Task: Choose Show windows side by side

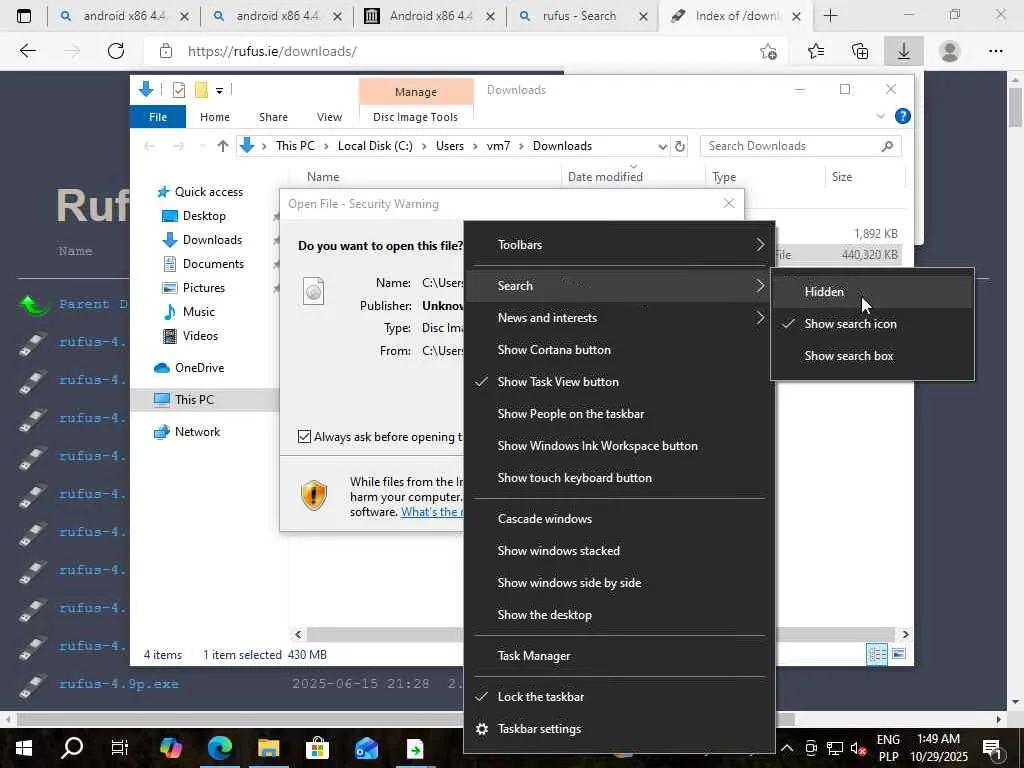Action: click(x=619, y=583)
